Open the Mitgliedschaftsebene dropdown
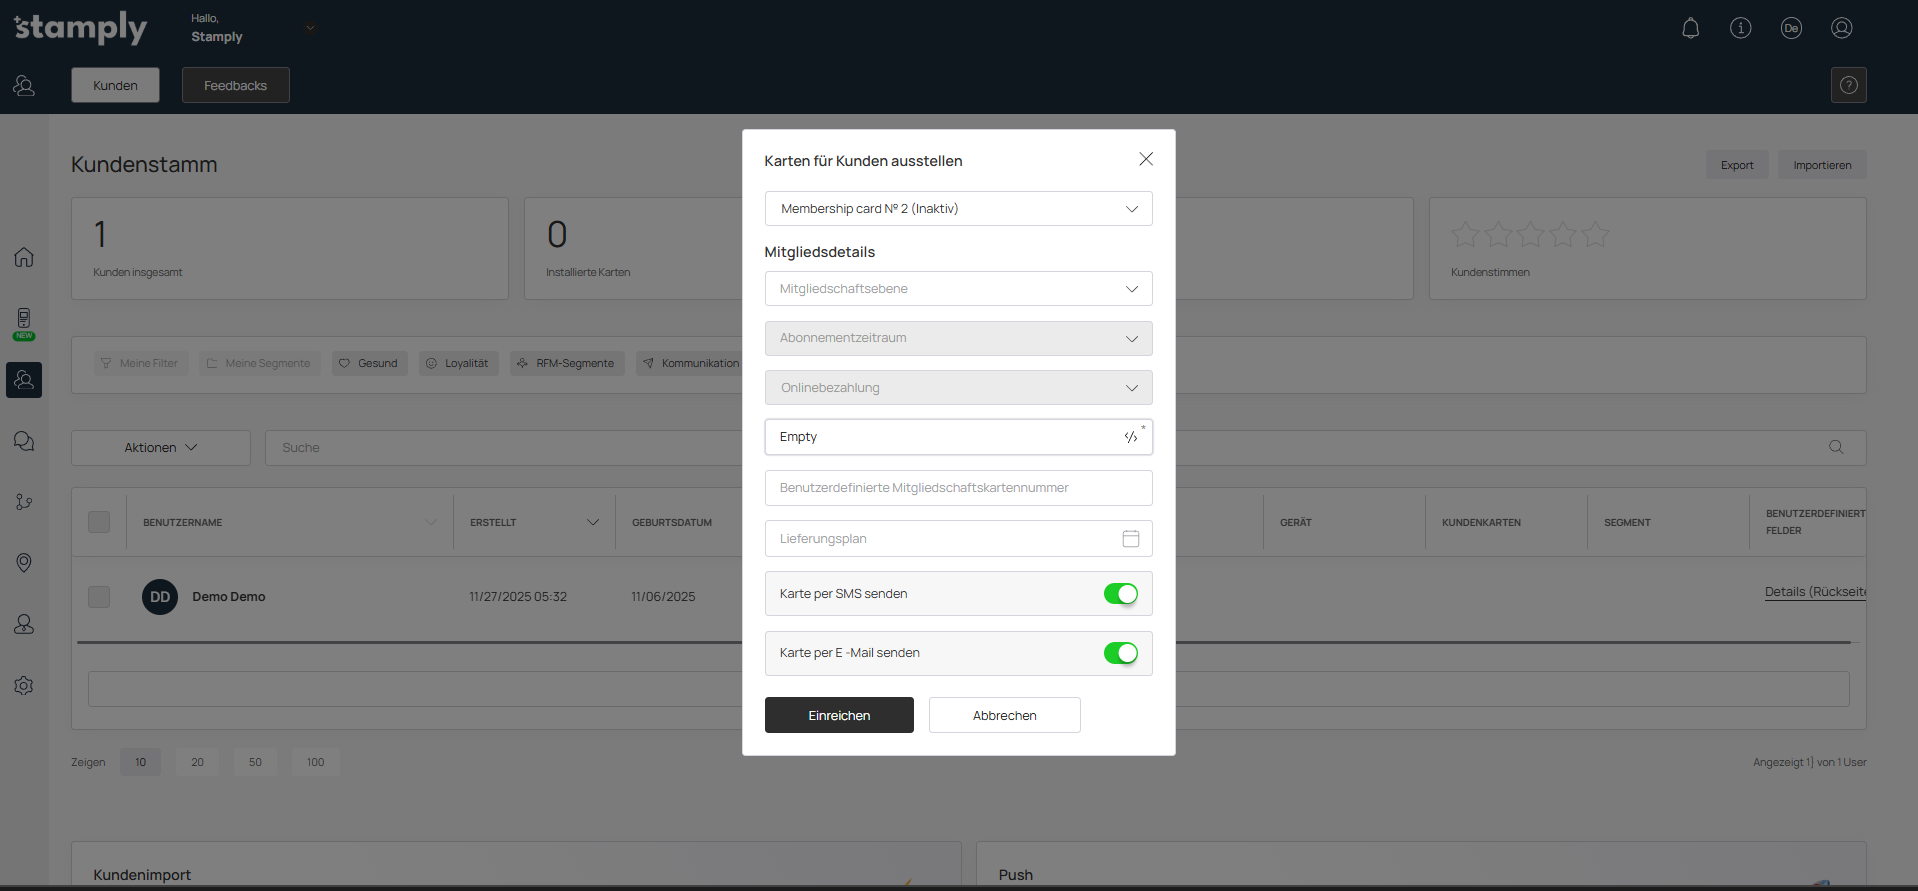The height and width of the screenshot is (891, 1918). 957,289
